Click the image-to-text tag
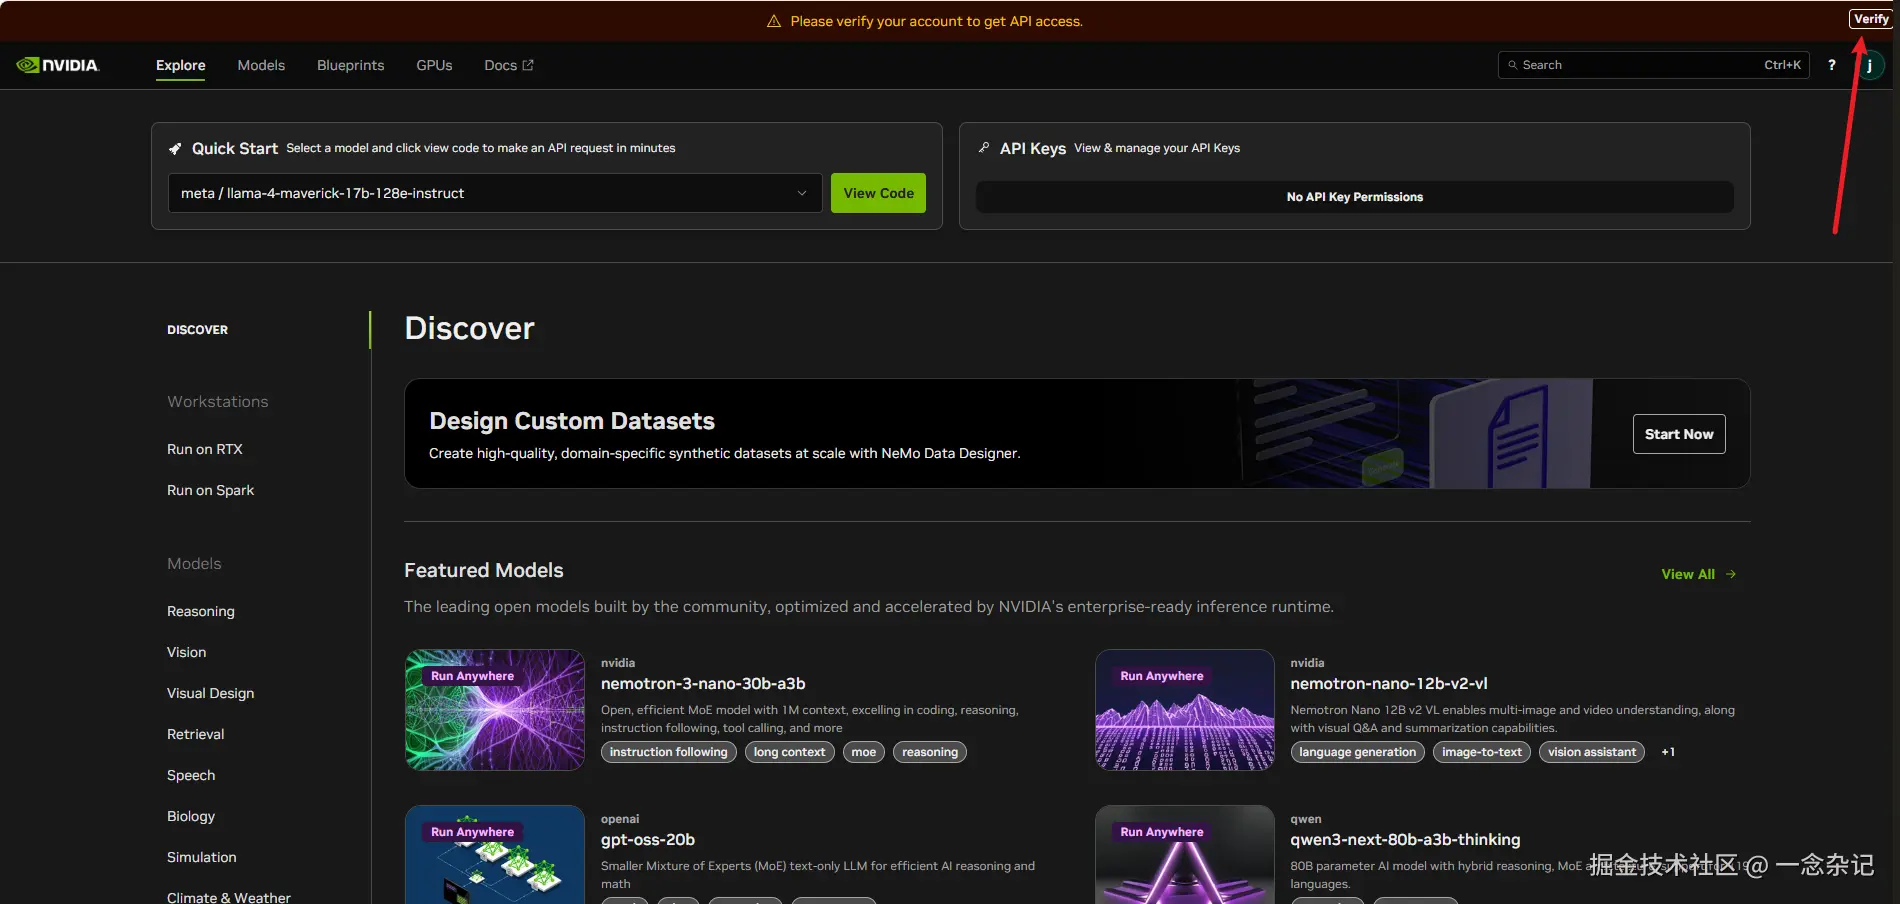 click(x=1482, y=752)
